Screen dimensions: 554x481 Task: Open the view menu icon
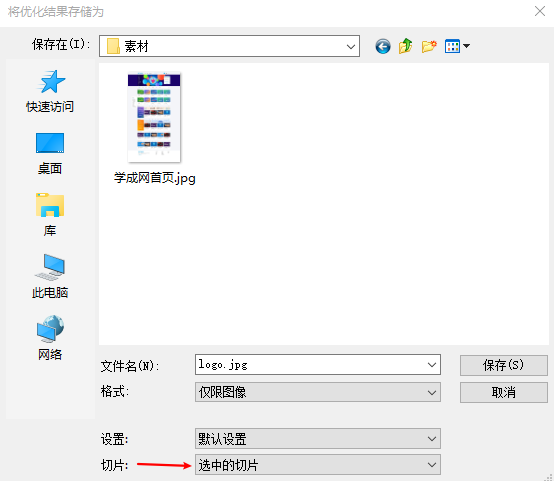pyautogui.click(x=453, y=46)
